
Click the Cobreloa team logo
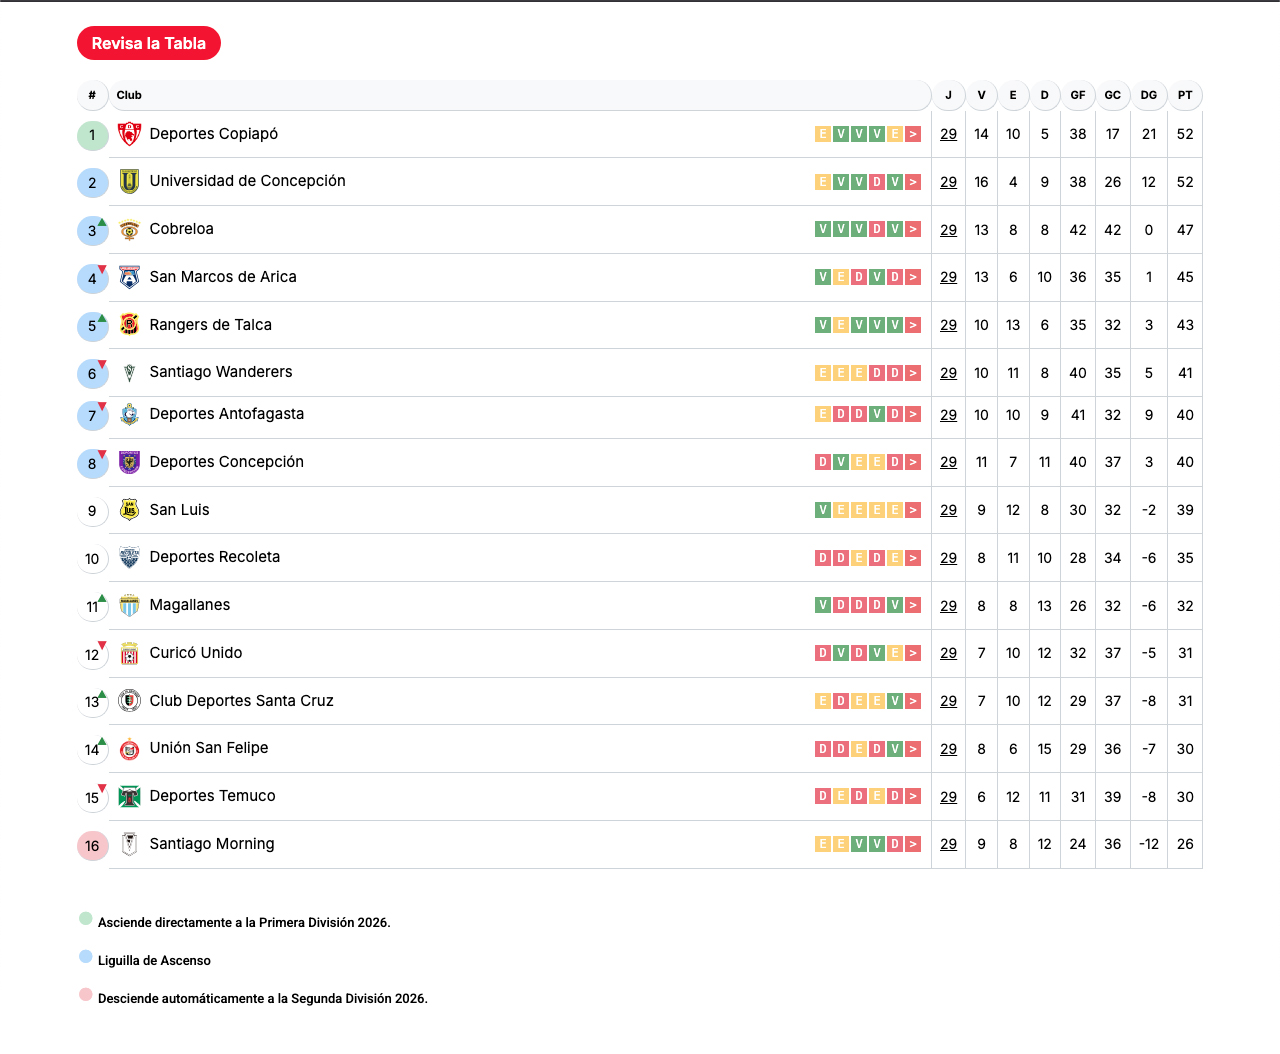(x=129, y=230)
